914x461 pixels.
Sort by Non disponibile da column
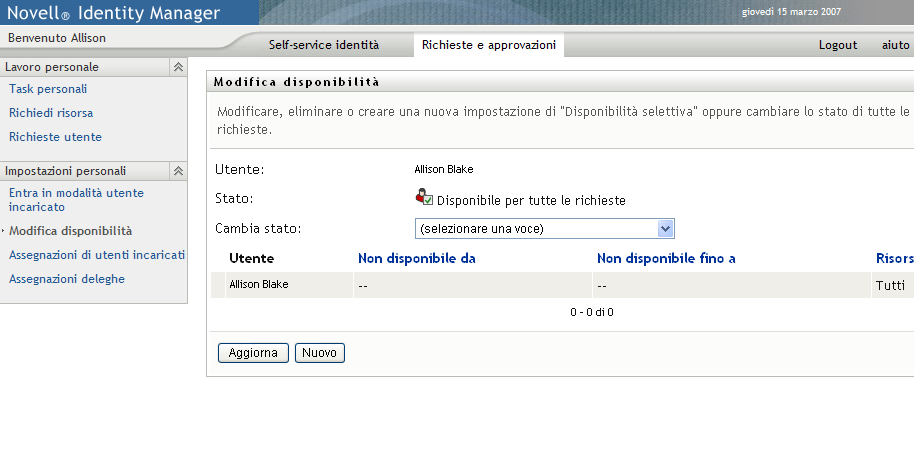click(x=417, y=258)
